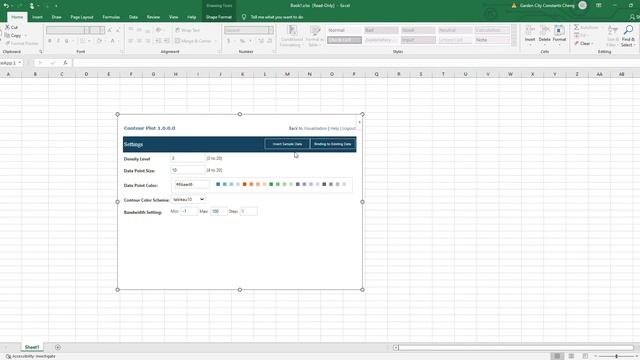Click the Font Color icon

(113, 41)
